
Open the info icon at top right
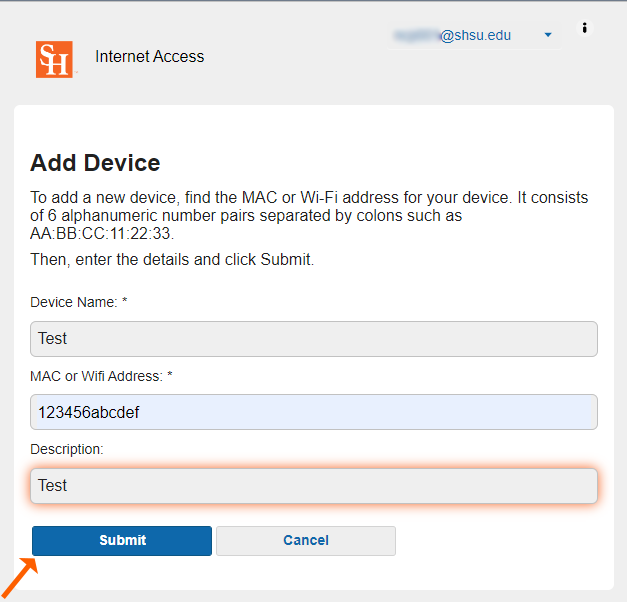pos(585,28)
